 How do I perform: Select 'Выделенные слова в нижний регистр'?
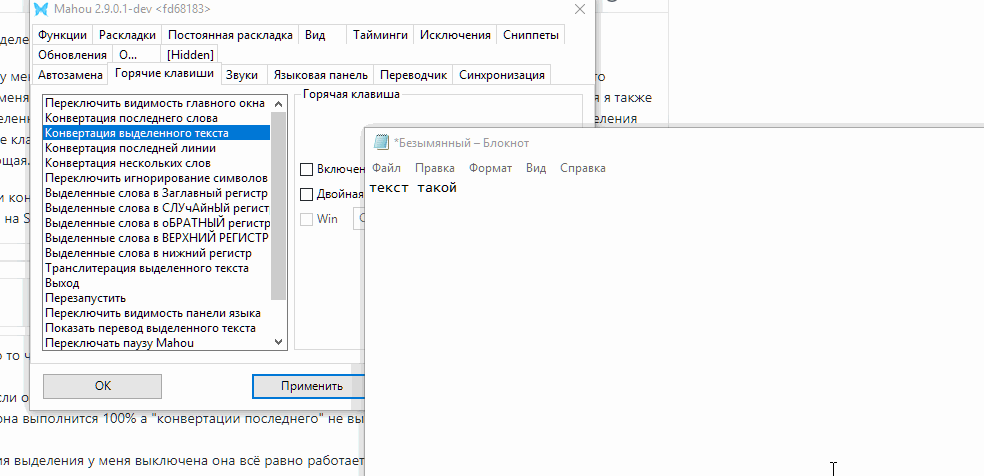tap(156, 253)
